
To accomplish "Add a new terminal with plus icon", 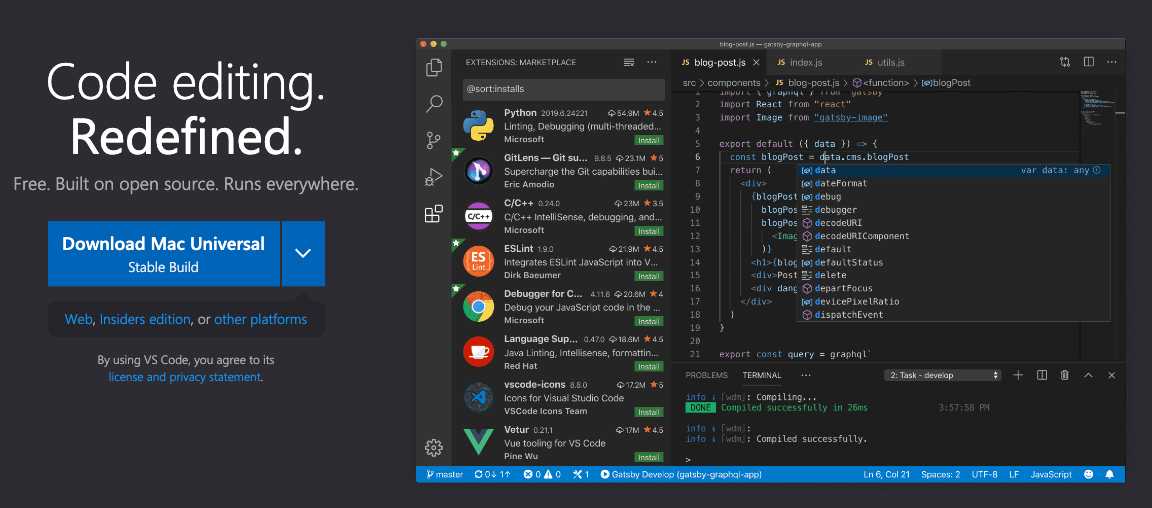I will [x=1018, y=375].
